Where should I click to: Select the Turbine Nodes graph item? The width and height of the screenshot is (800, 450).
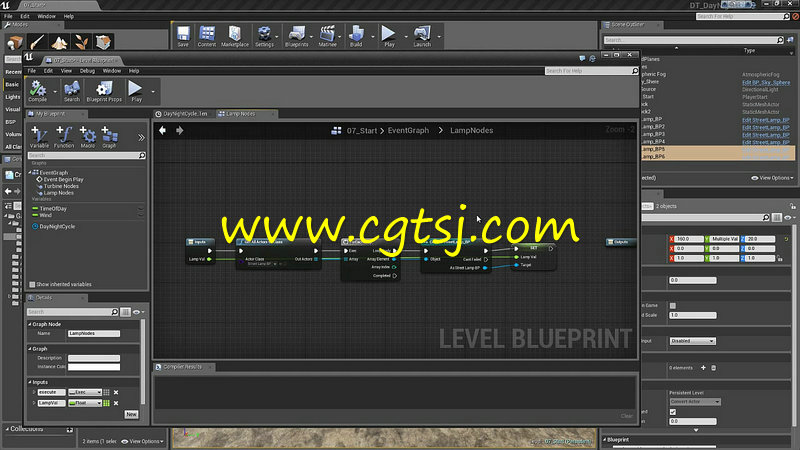[61, 186]
